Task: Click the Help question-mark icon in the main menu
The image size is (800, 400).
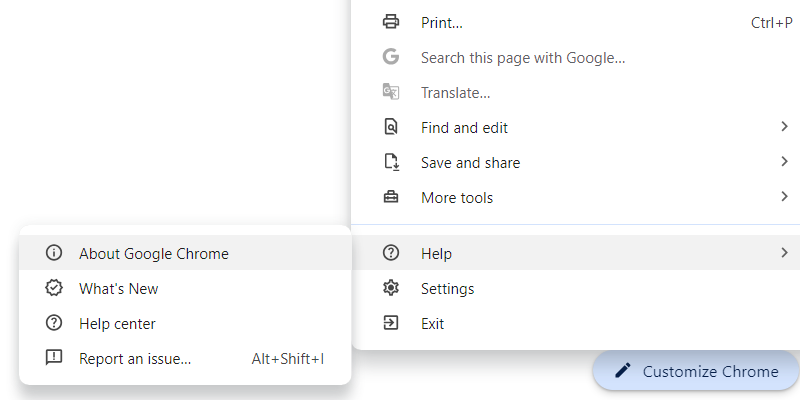Action: 391,253
